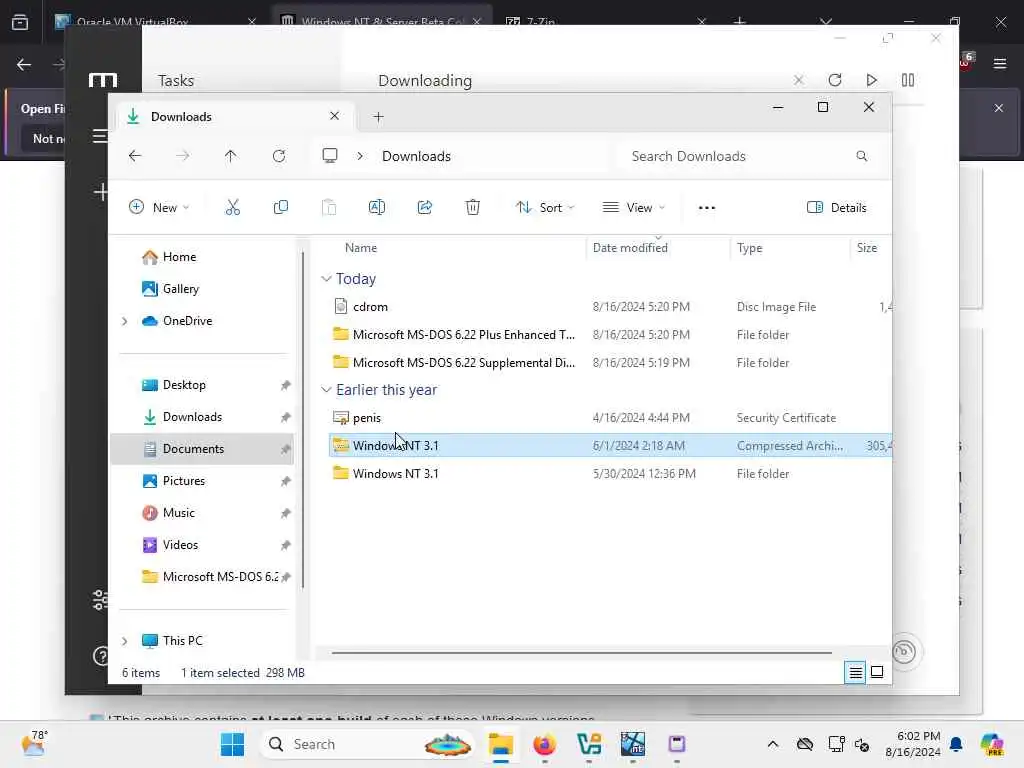This screenshot has width=1024, height=768.
Task: Go back in the browser window
Action: (x=24, y=64)
